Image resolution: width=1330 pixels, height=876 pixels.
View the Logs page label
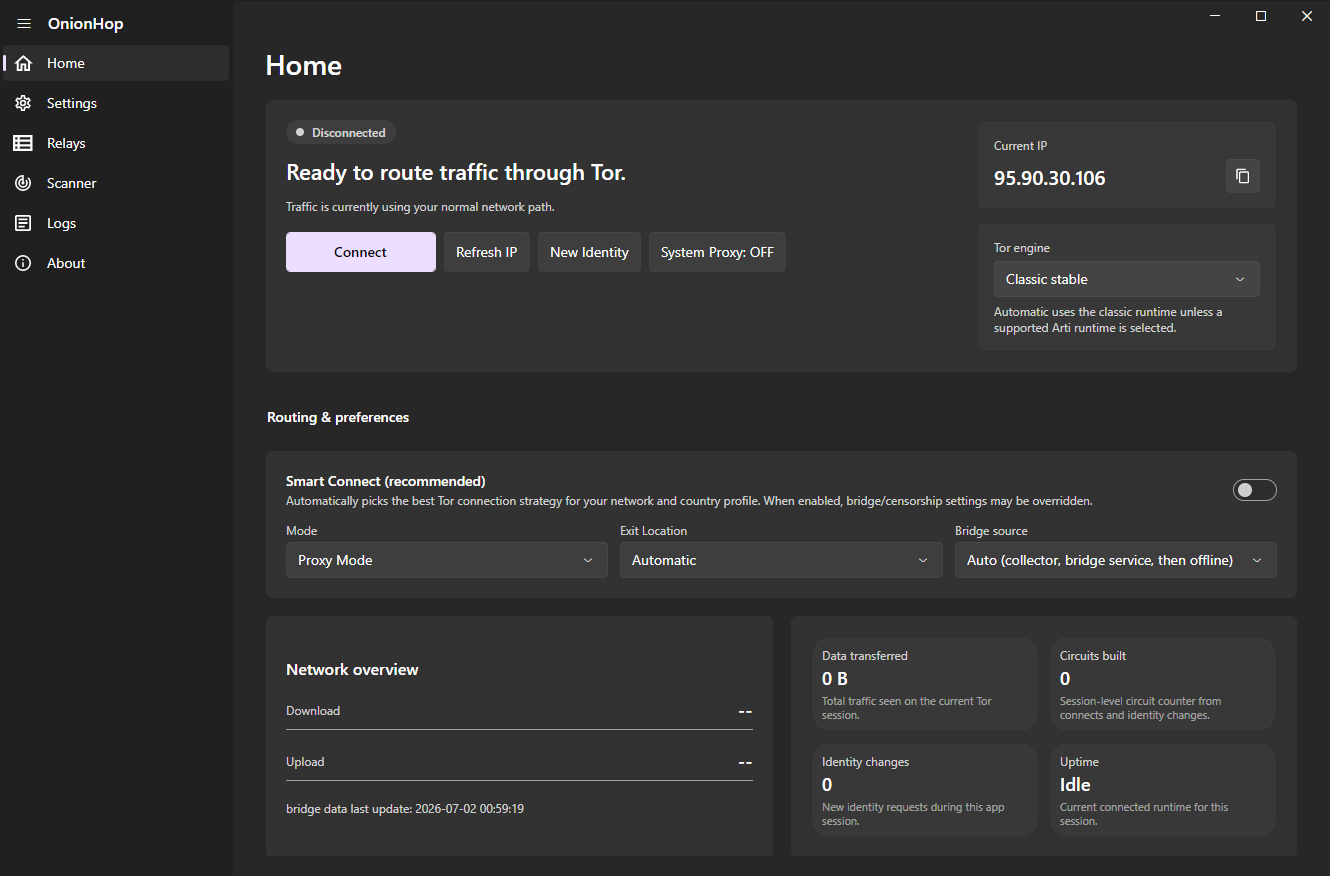pyautogui.click(x=61, y=223)
